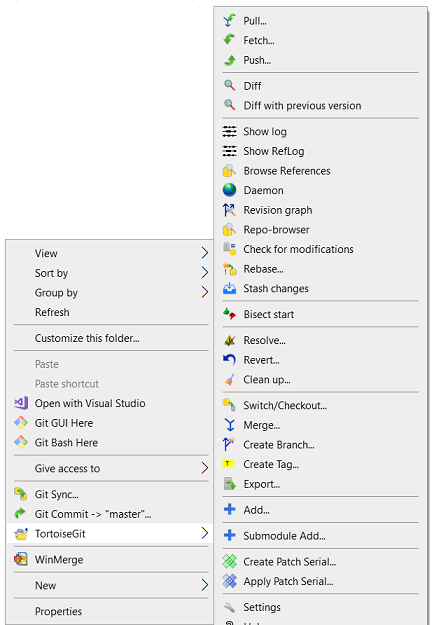Screen dimensions: 441x625
Task: Choose the Bisect start label
Action: click(x=269, y=314)
